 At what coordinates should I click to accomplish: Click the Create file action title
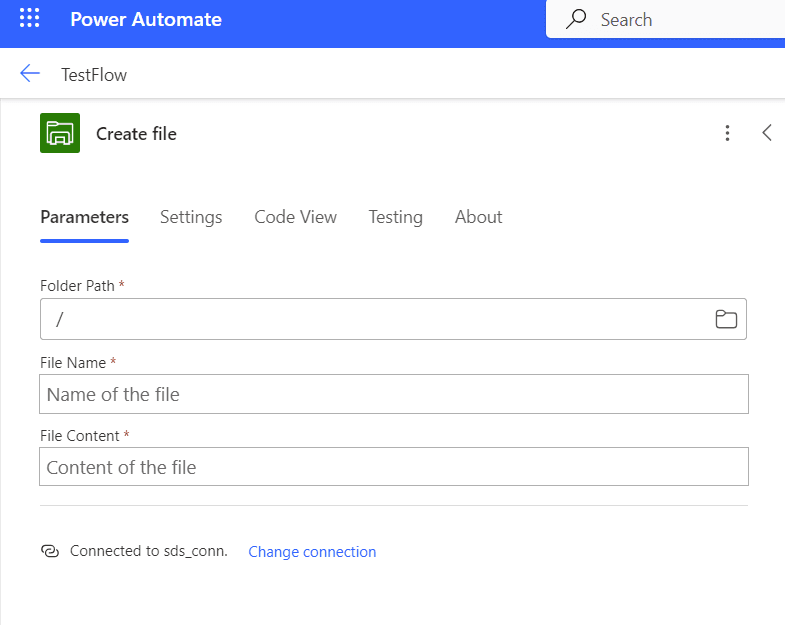pyautogui.click(x=136, y=134)
